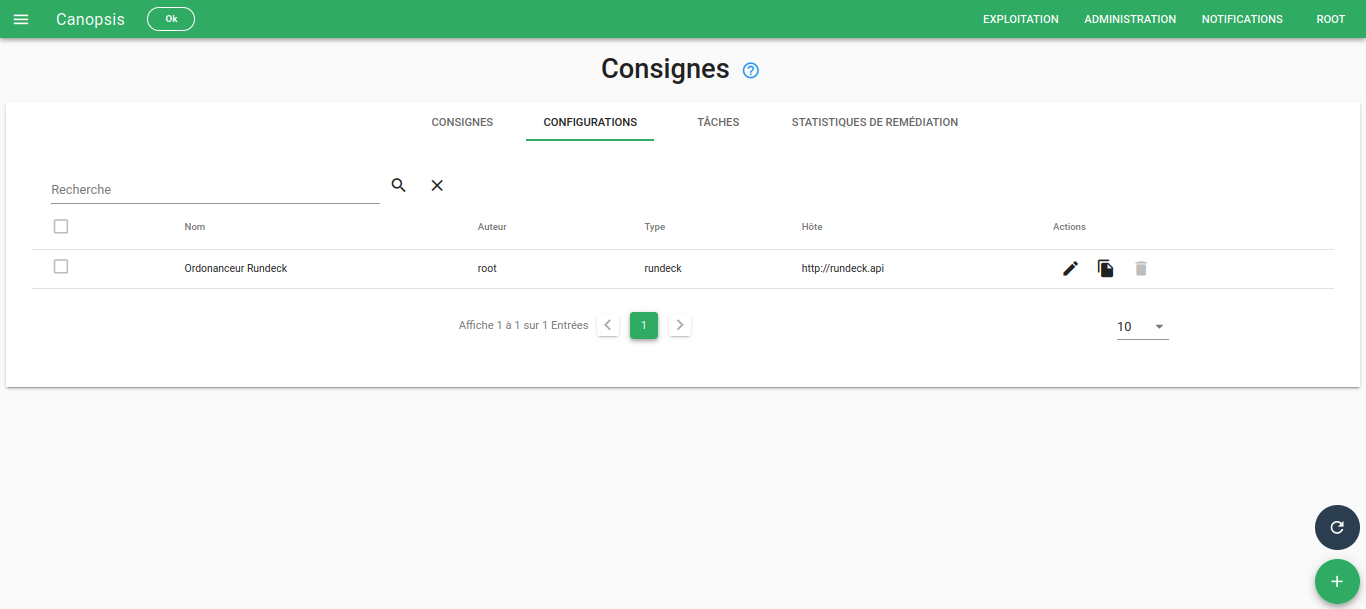This screenshot has height=609, width=1366.
Task: Click the Ok status chip
Action: click(171, 19)
